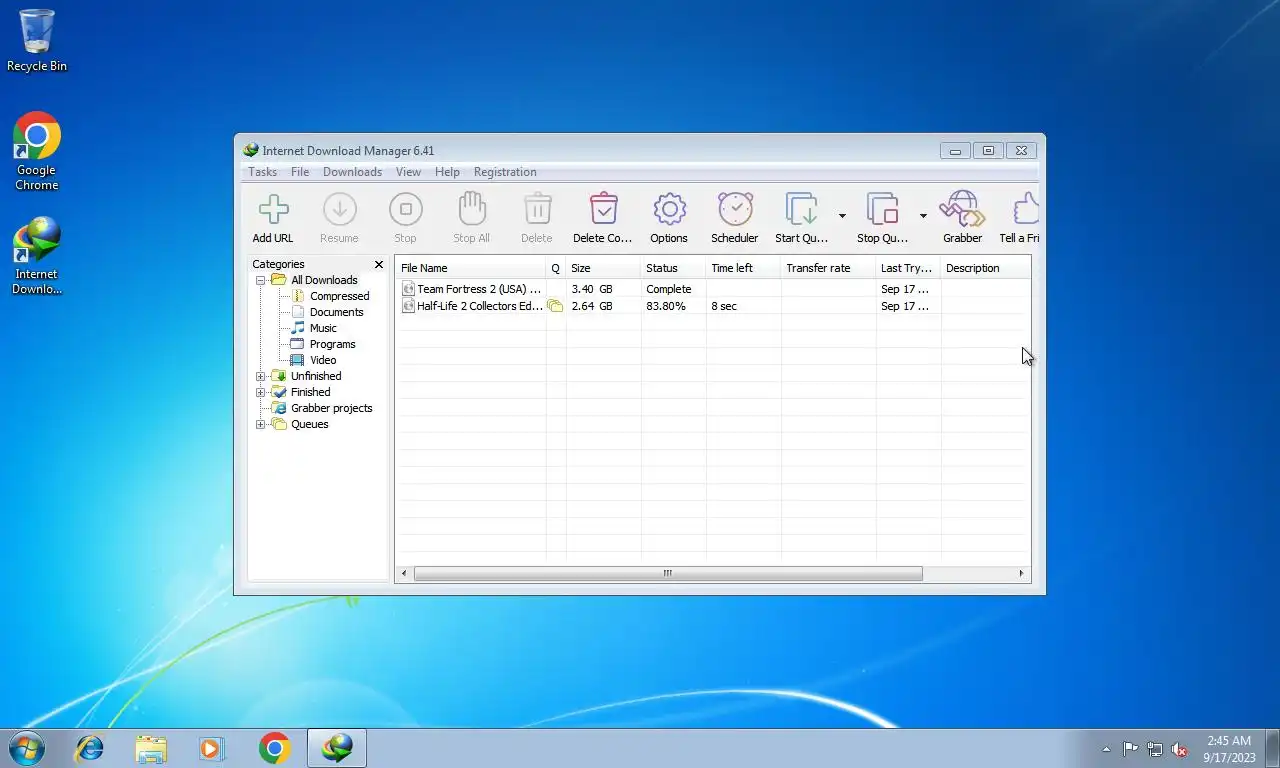Screen dimensions: 1280x768
Task: Expand the Queues tree node
Action: (x=261, y=424)
